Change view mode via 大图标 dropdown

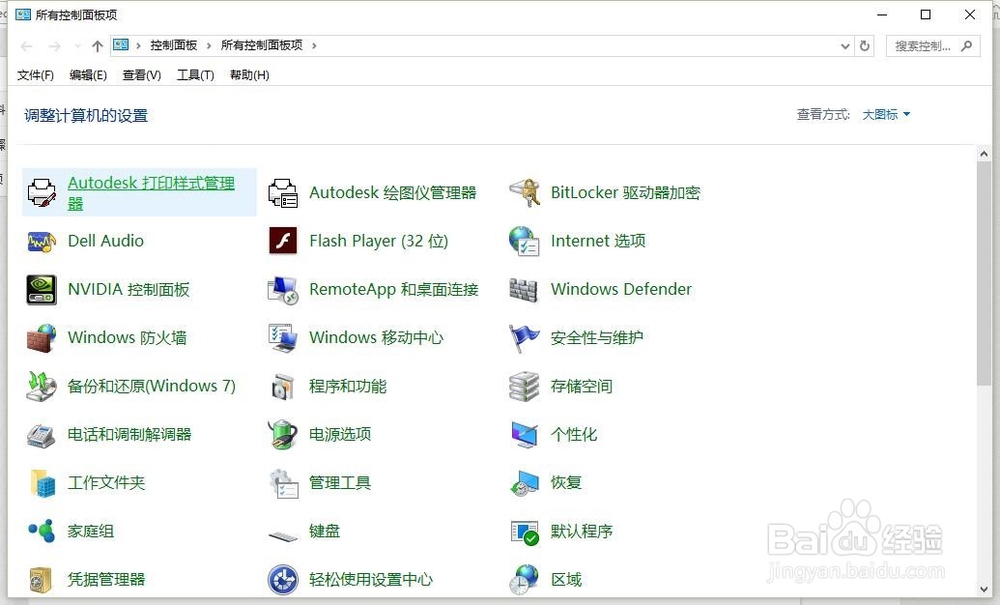click(886, 115)
